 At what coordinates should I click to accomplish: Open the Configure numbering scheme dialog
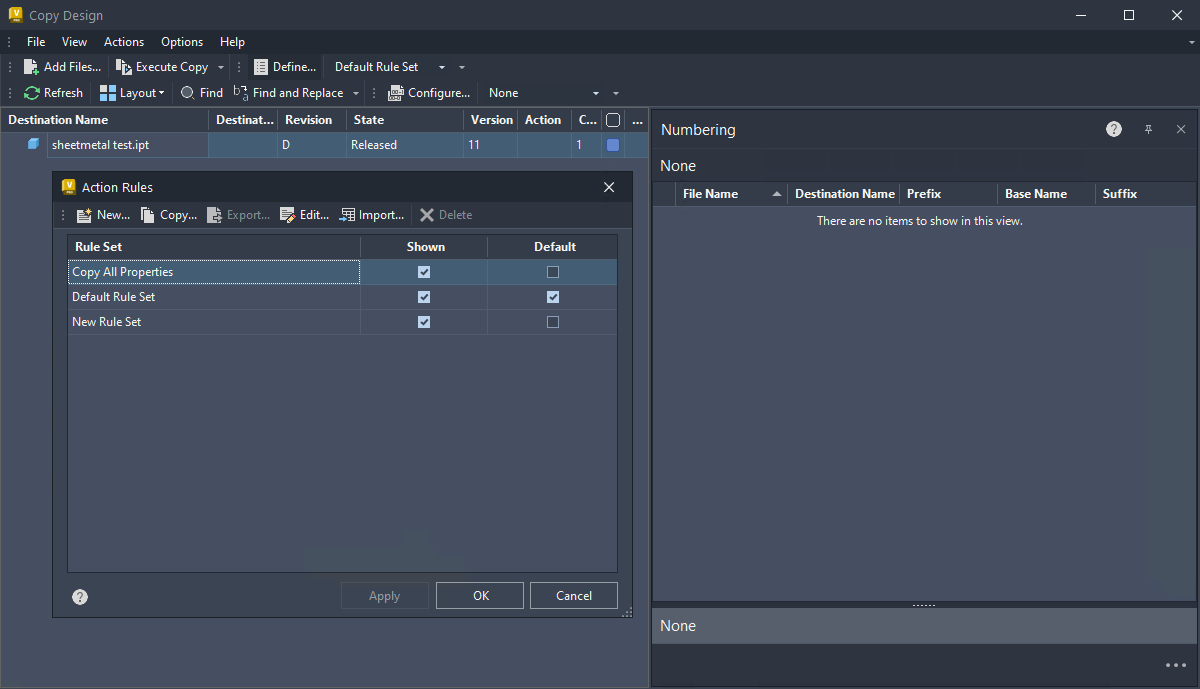coord(429,92)
